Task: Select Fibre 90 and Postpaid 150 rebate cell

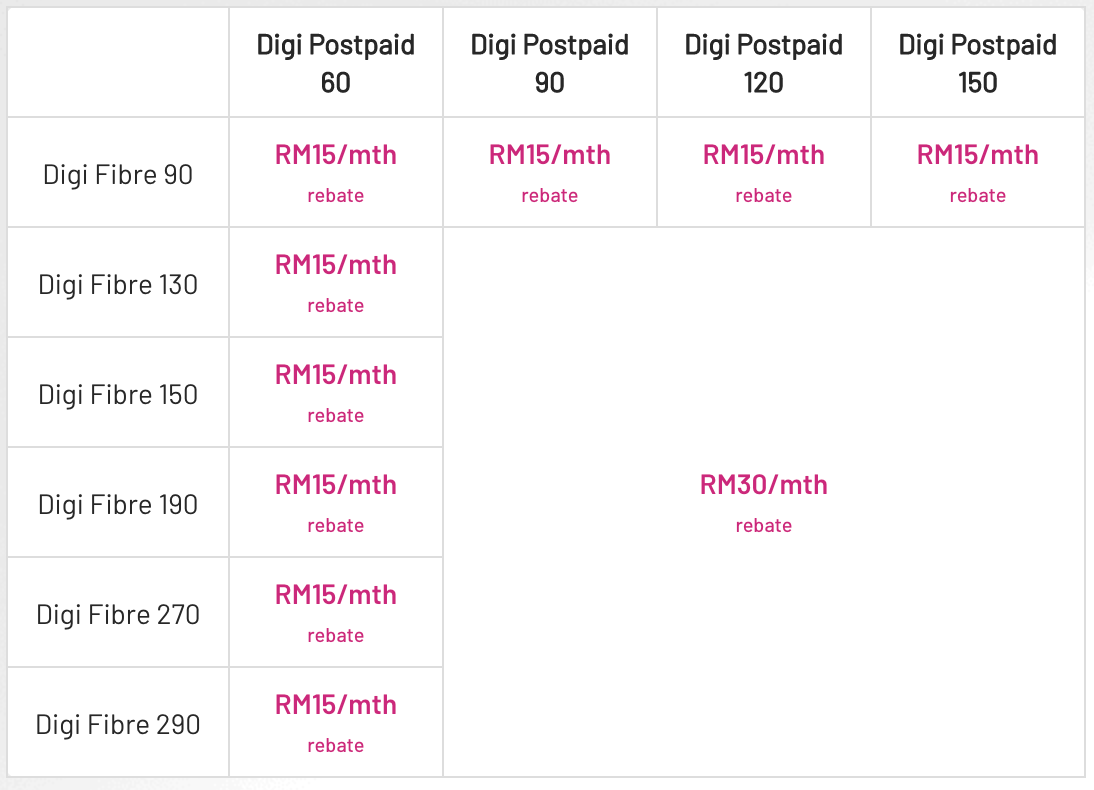Action: (x=978, y=172)
